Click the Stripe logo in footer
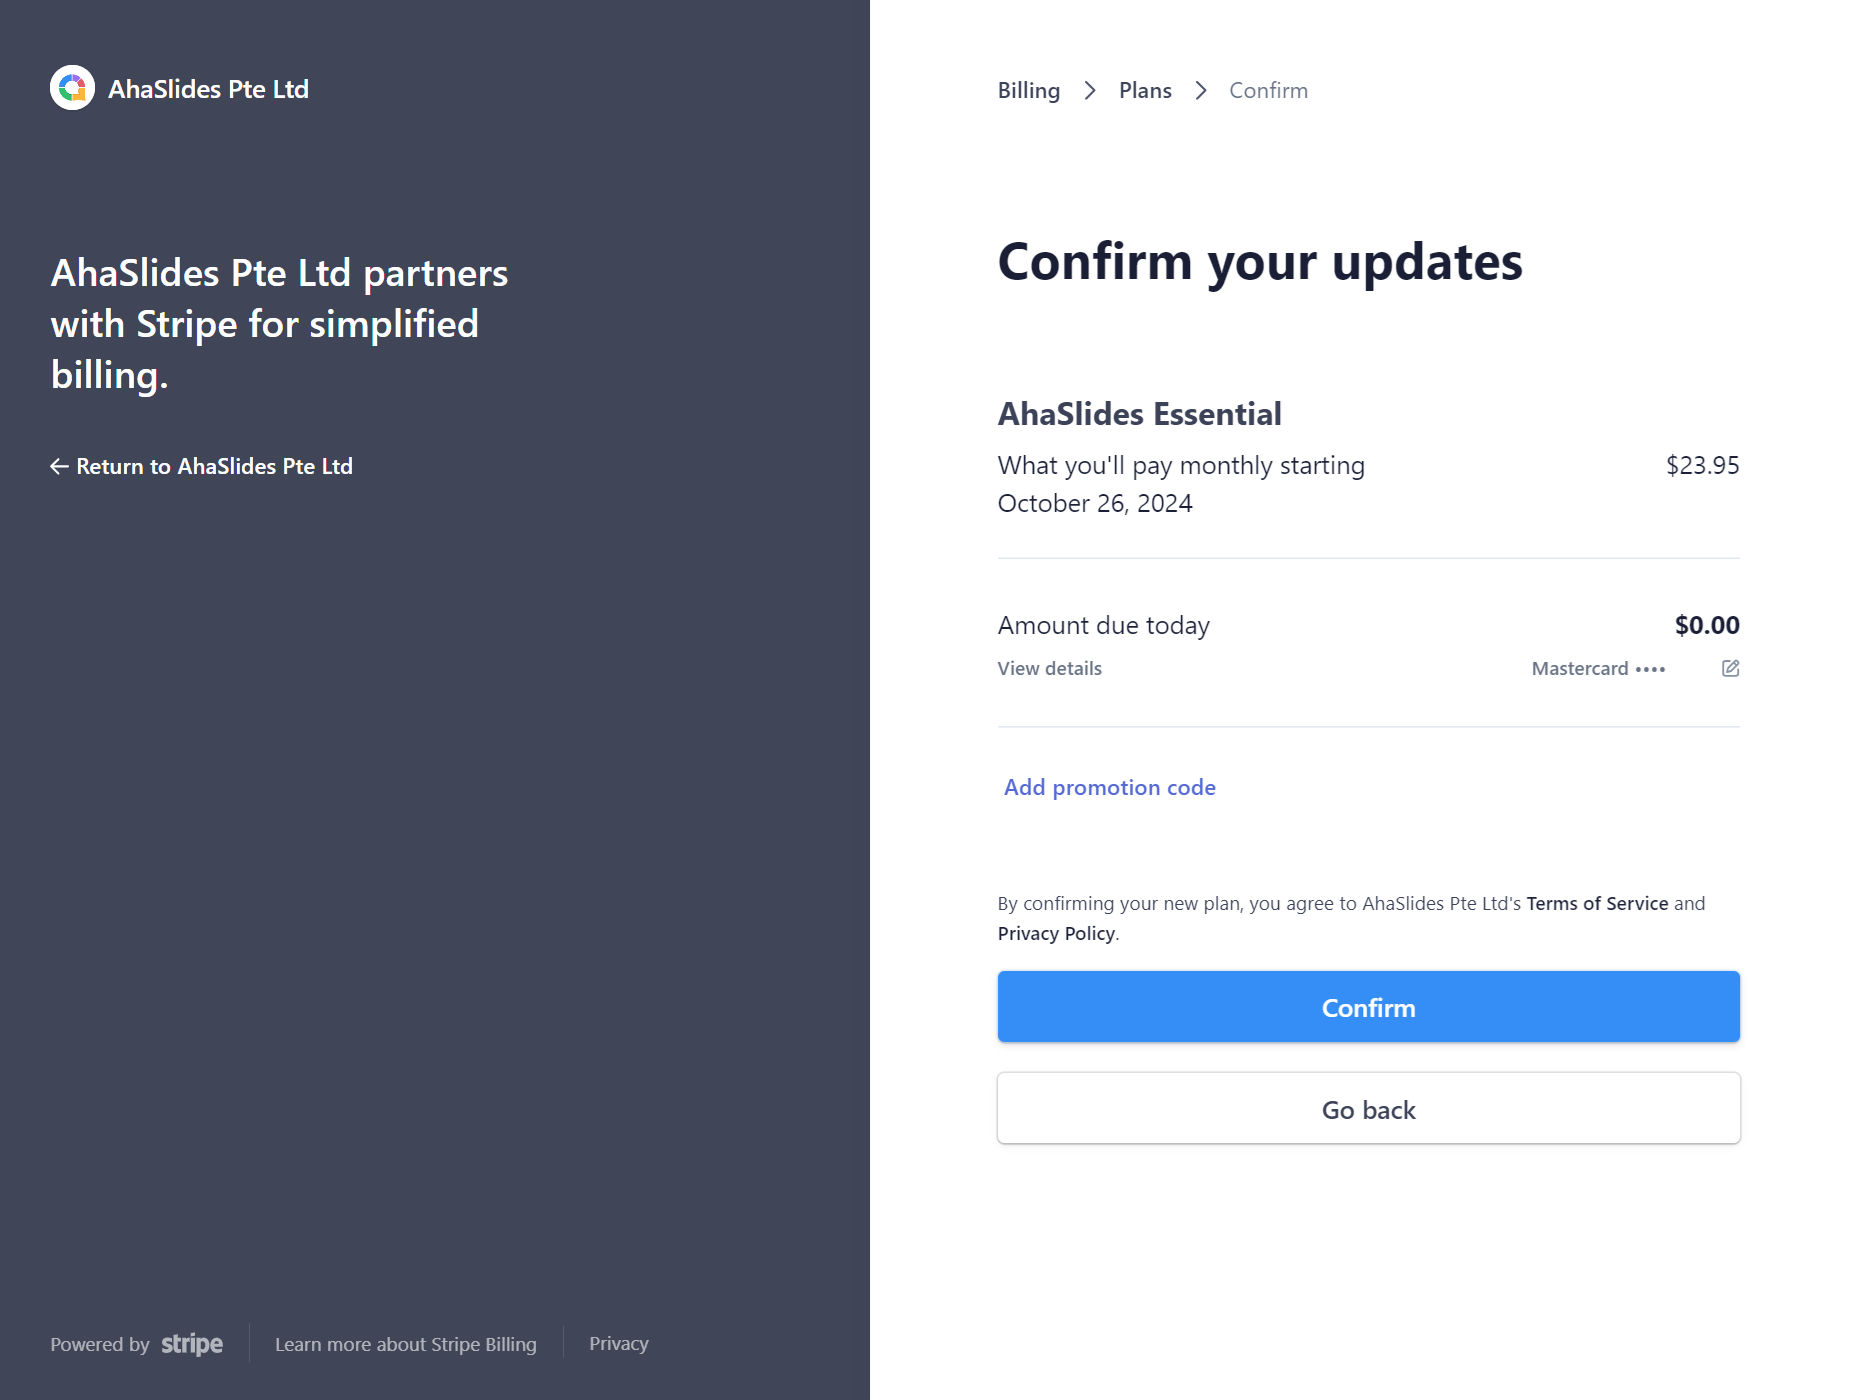The image size is (1853, 1400). coord(192,1344)
